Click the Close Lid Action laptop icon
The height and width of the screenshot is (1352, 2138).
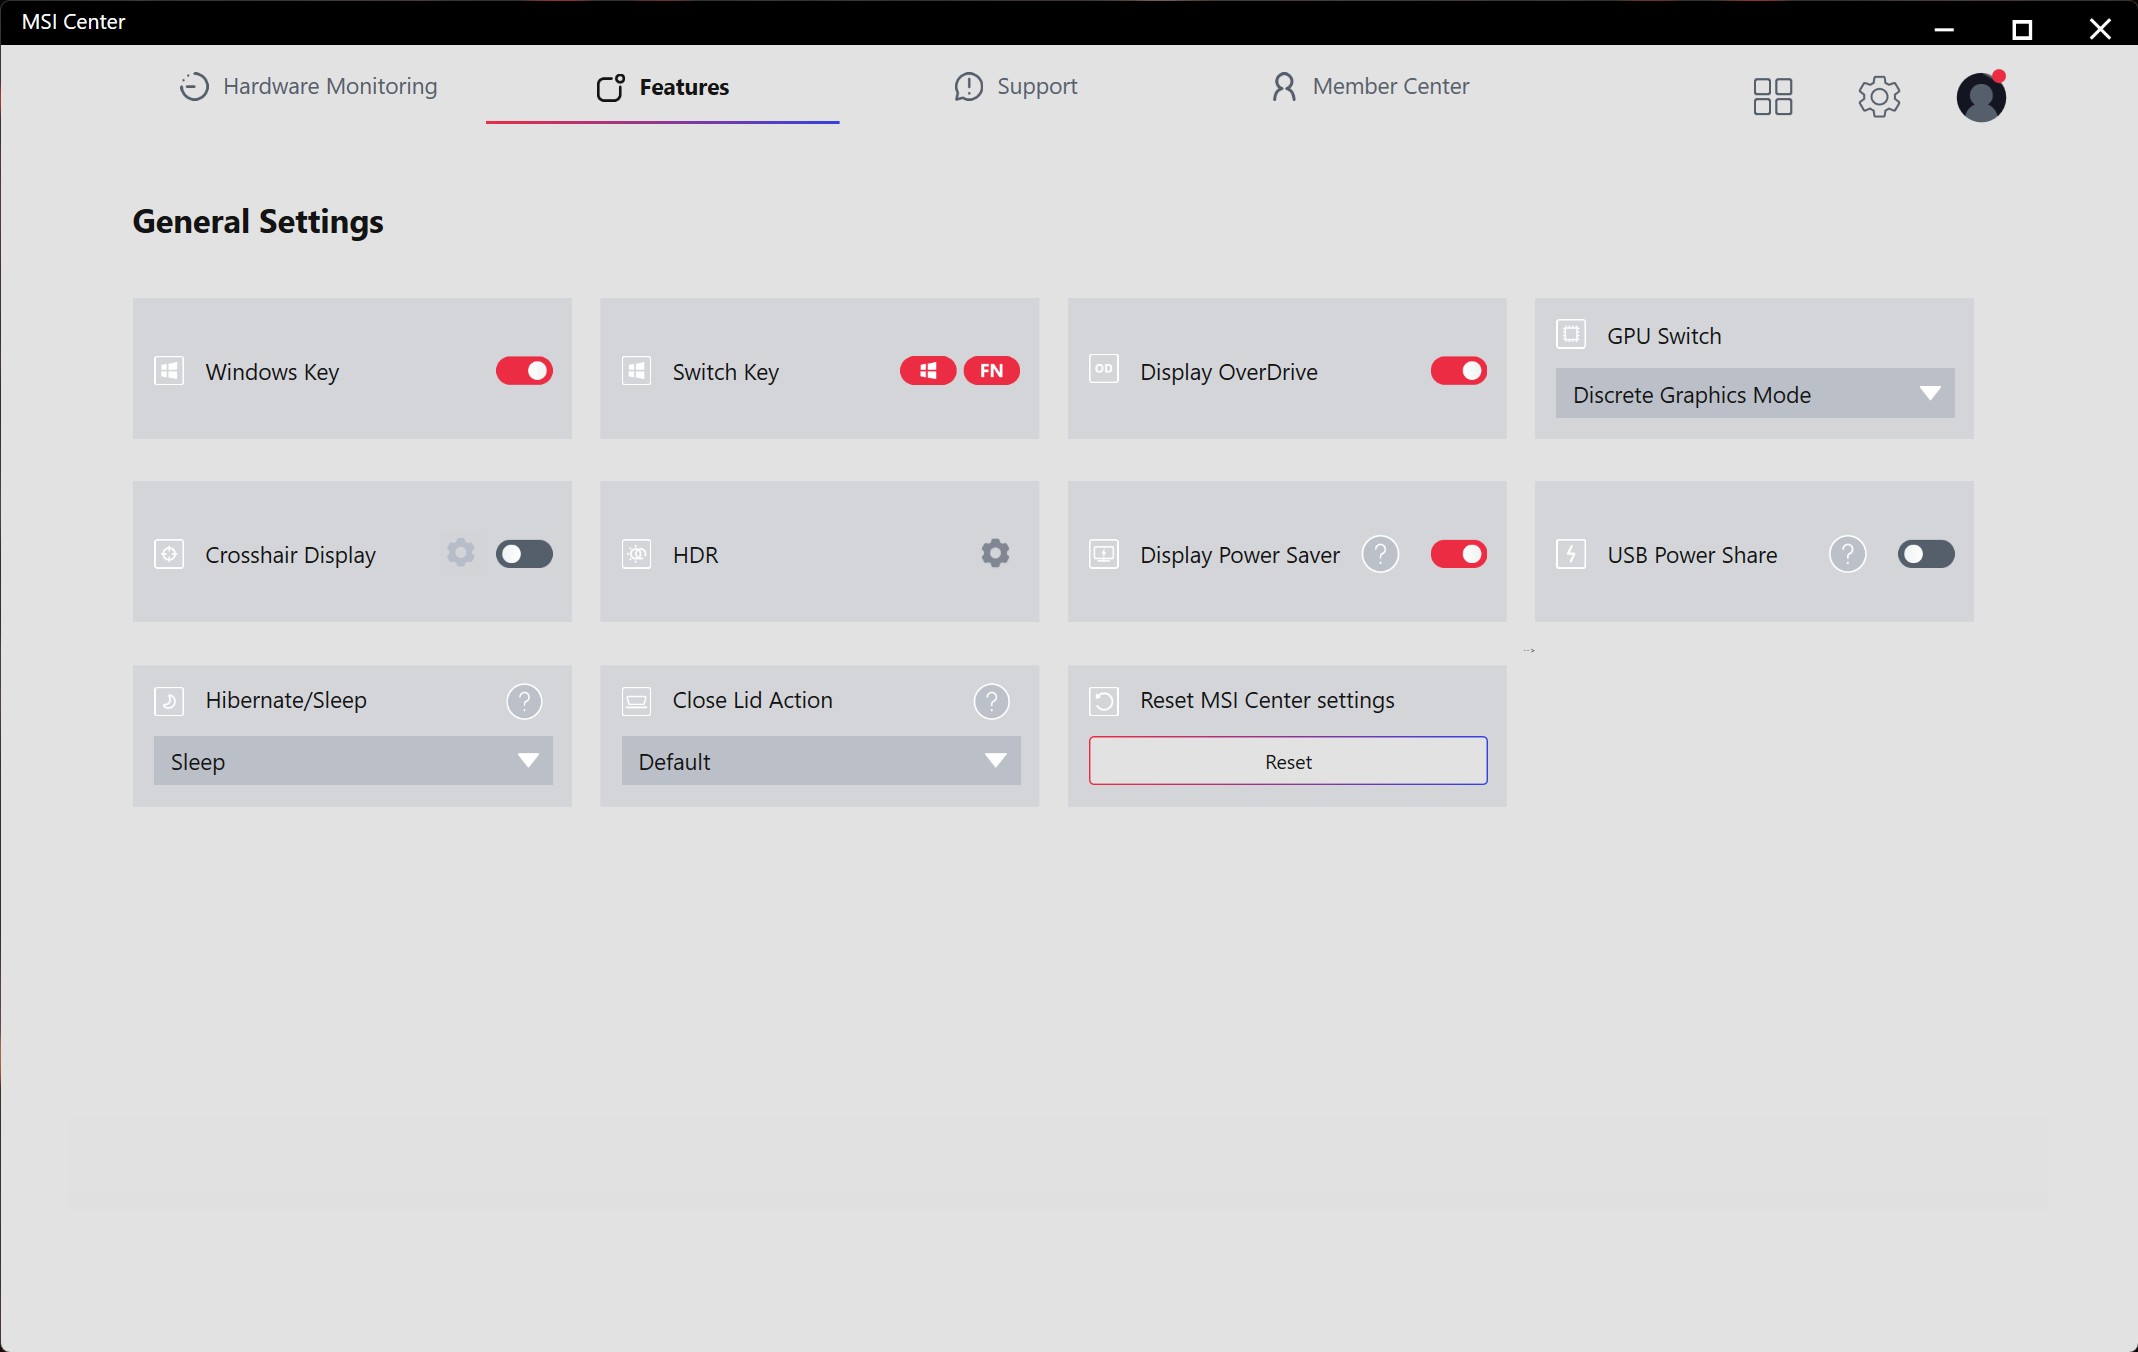[x=636, y=701]
